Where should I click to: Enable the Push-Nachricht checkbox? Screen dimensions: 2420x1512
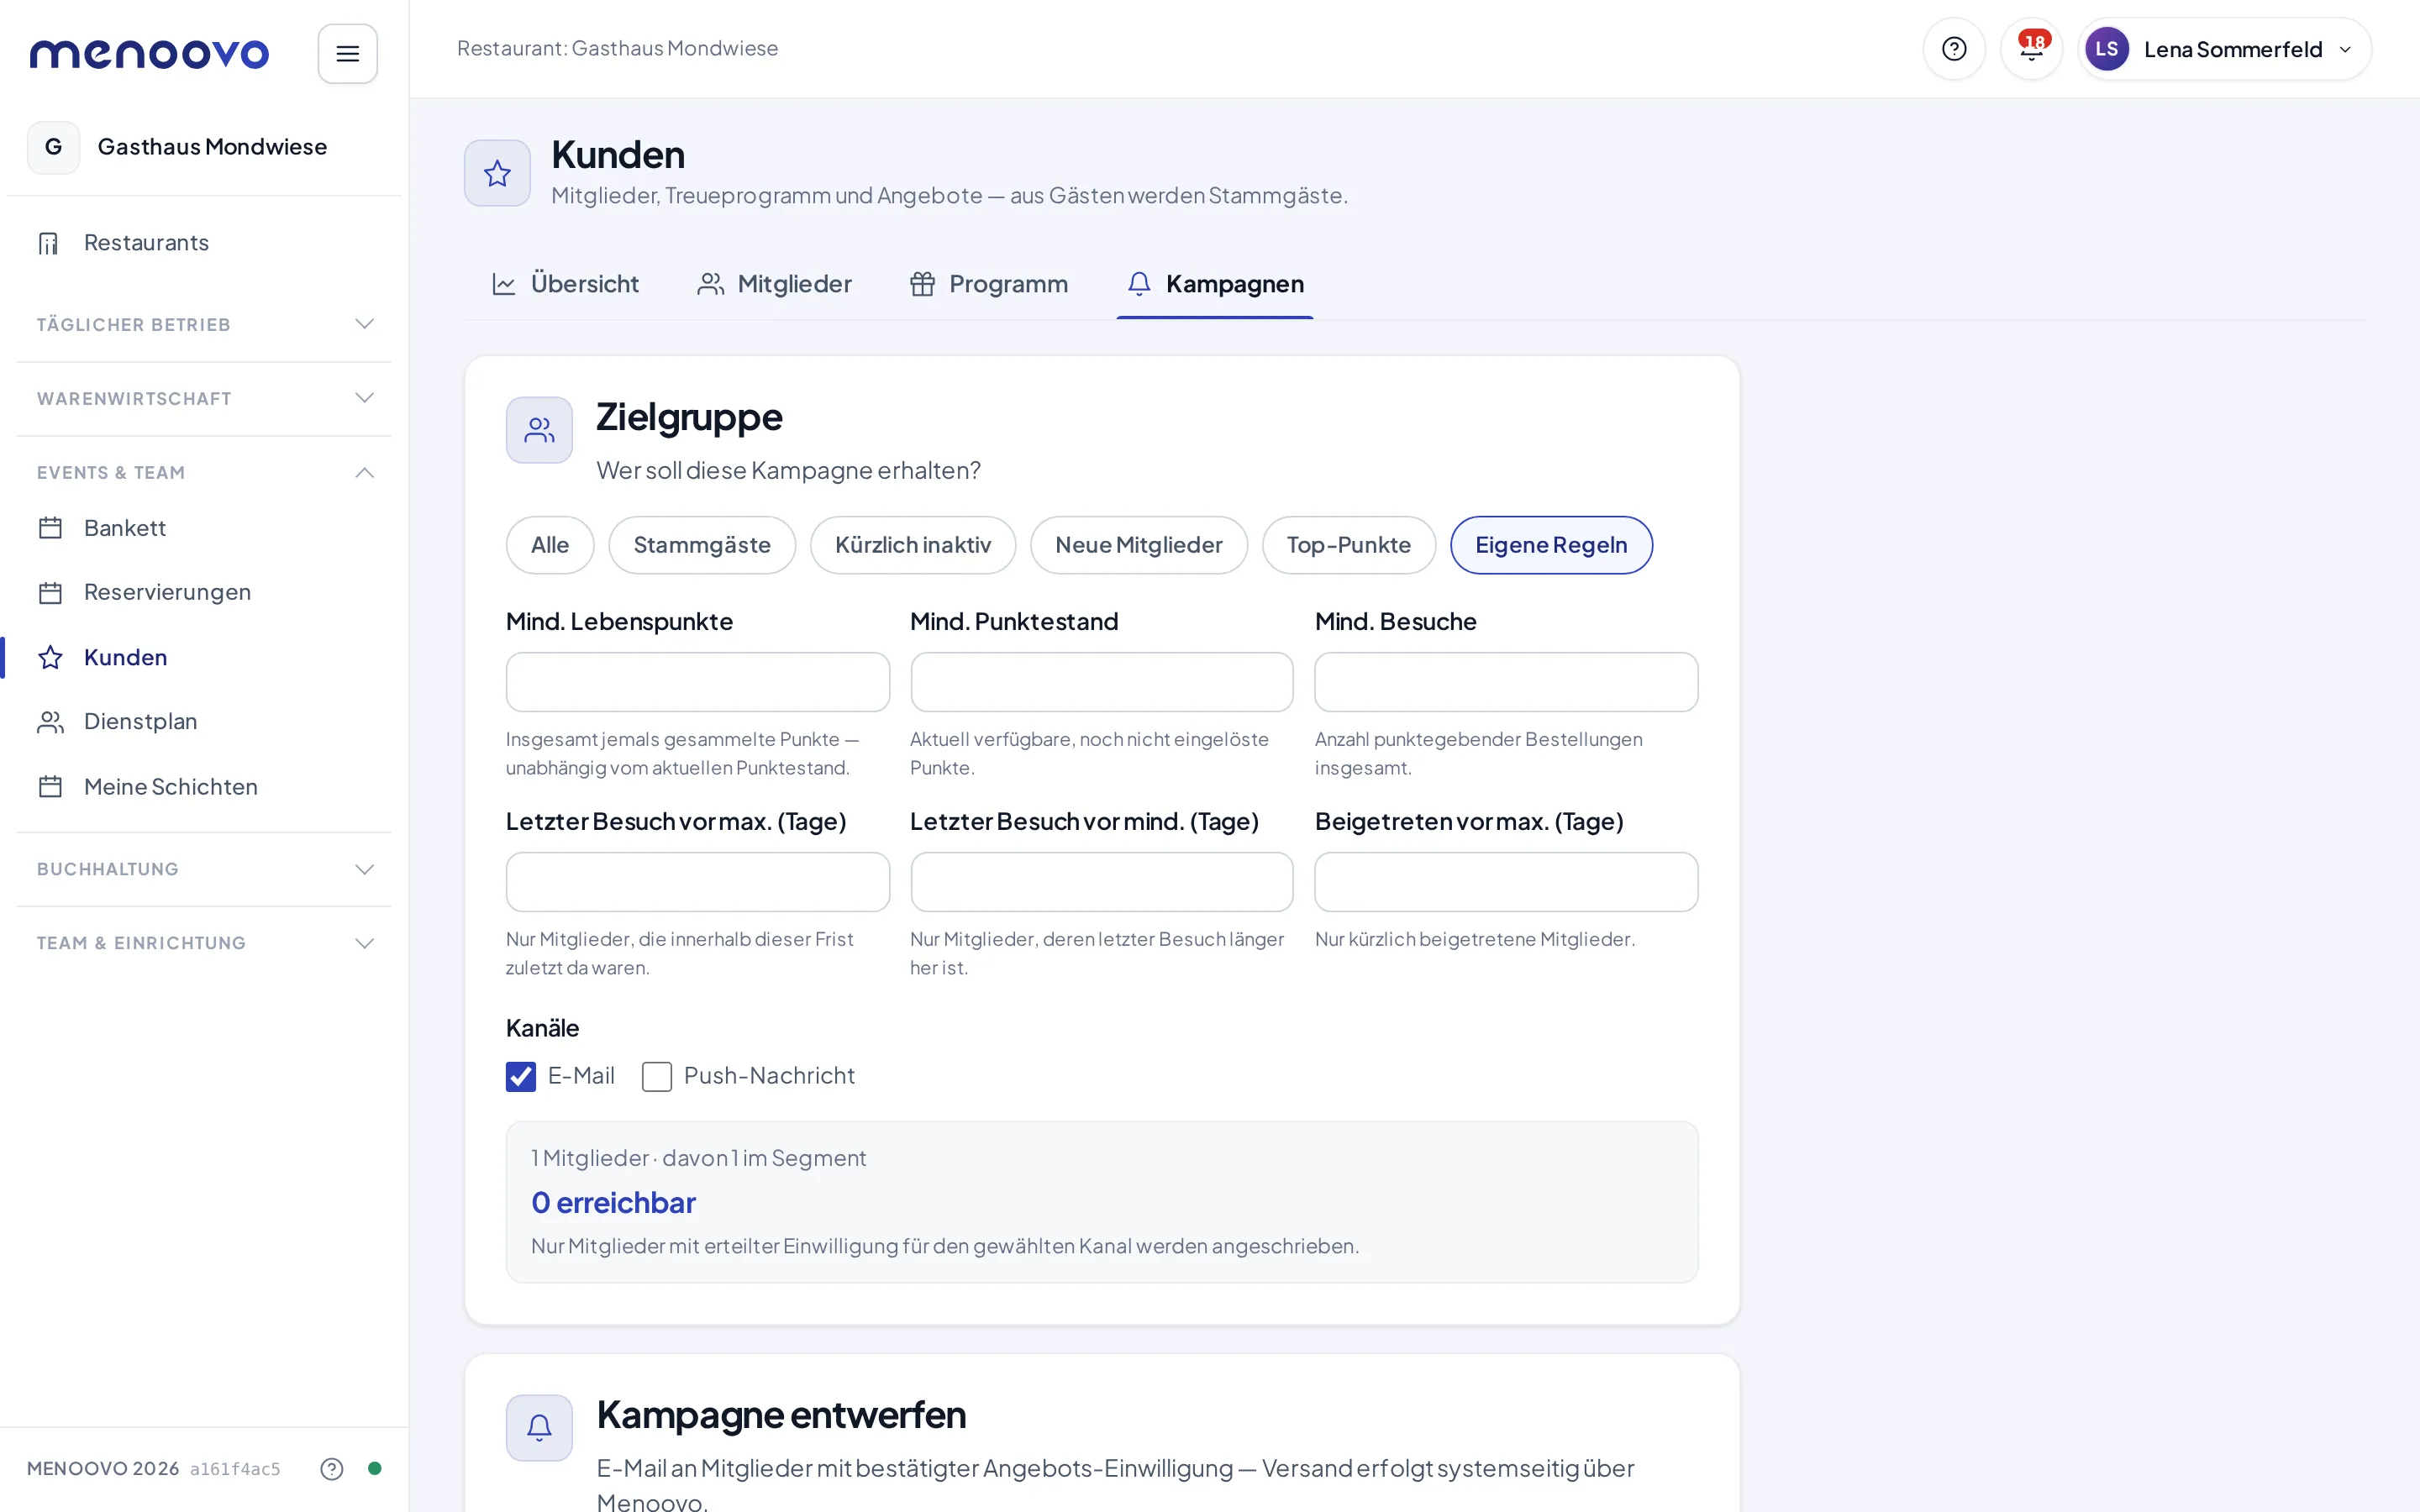click(x=656, y=1076)
